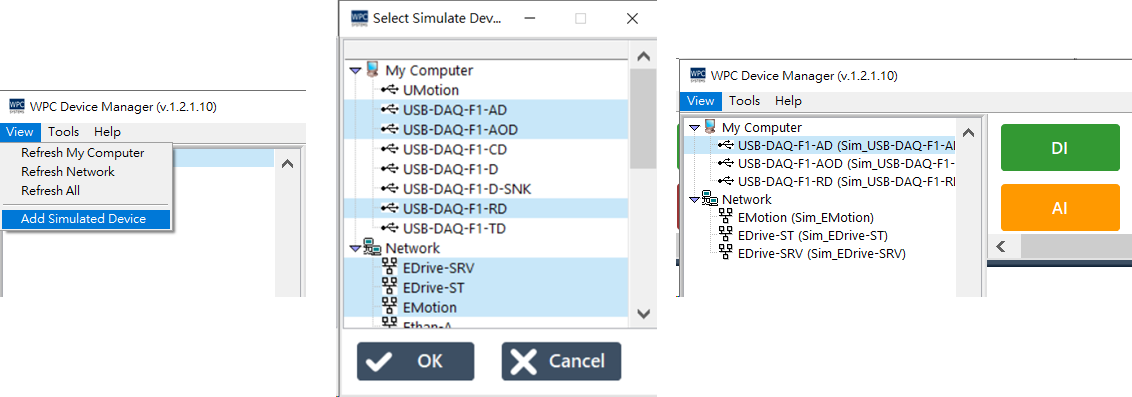
Task: Click scroll down arrow in simulate dialog
Action: [644, 313]
